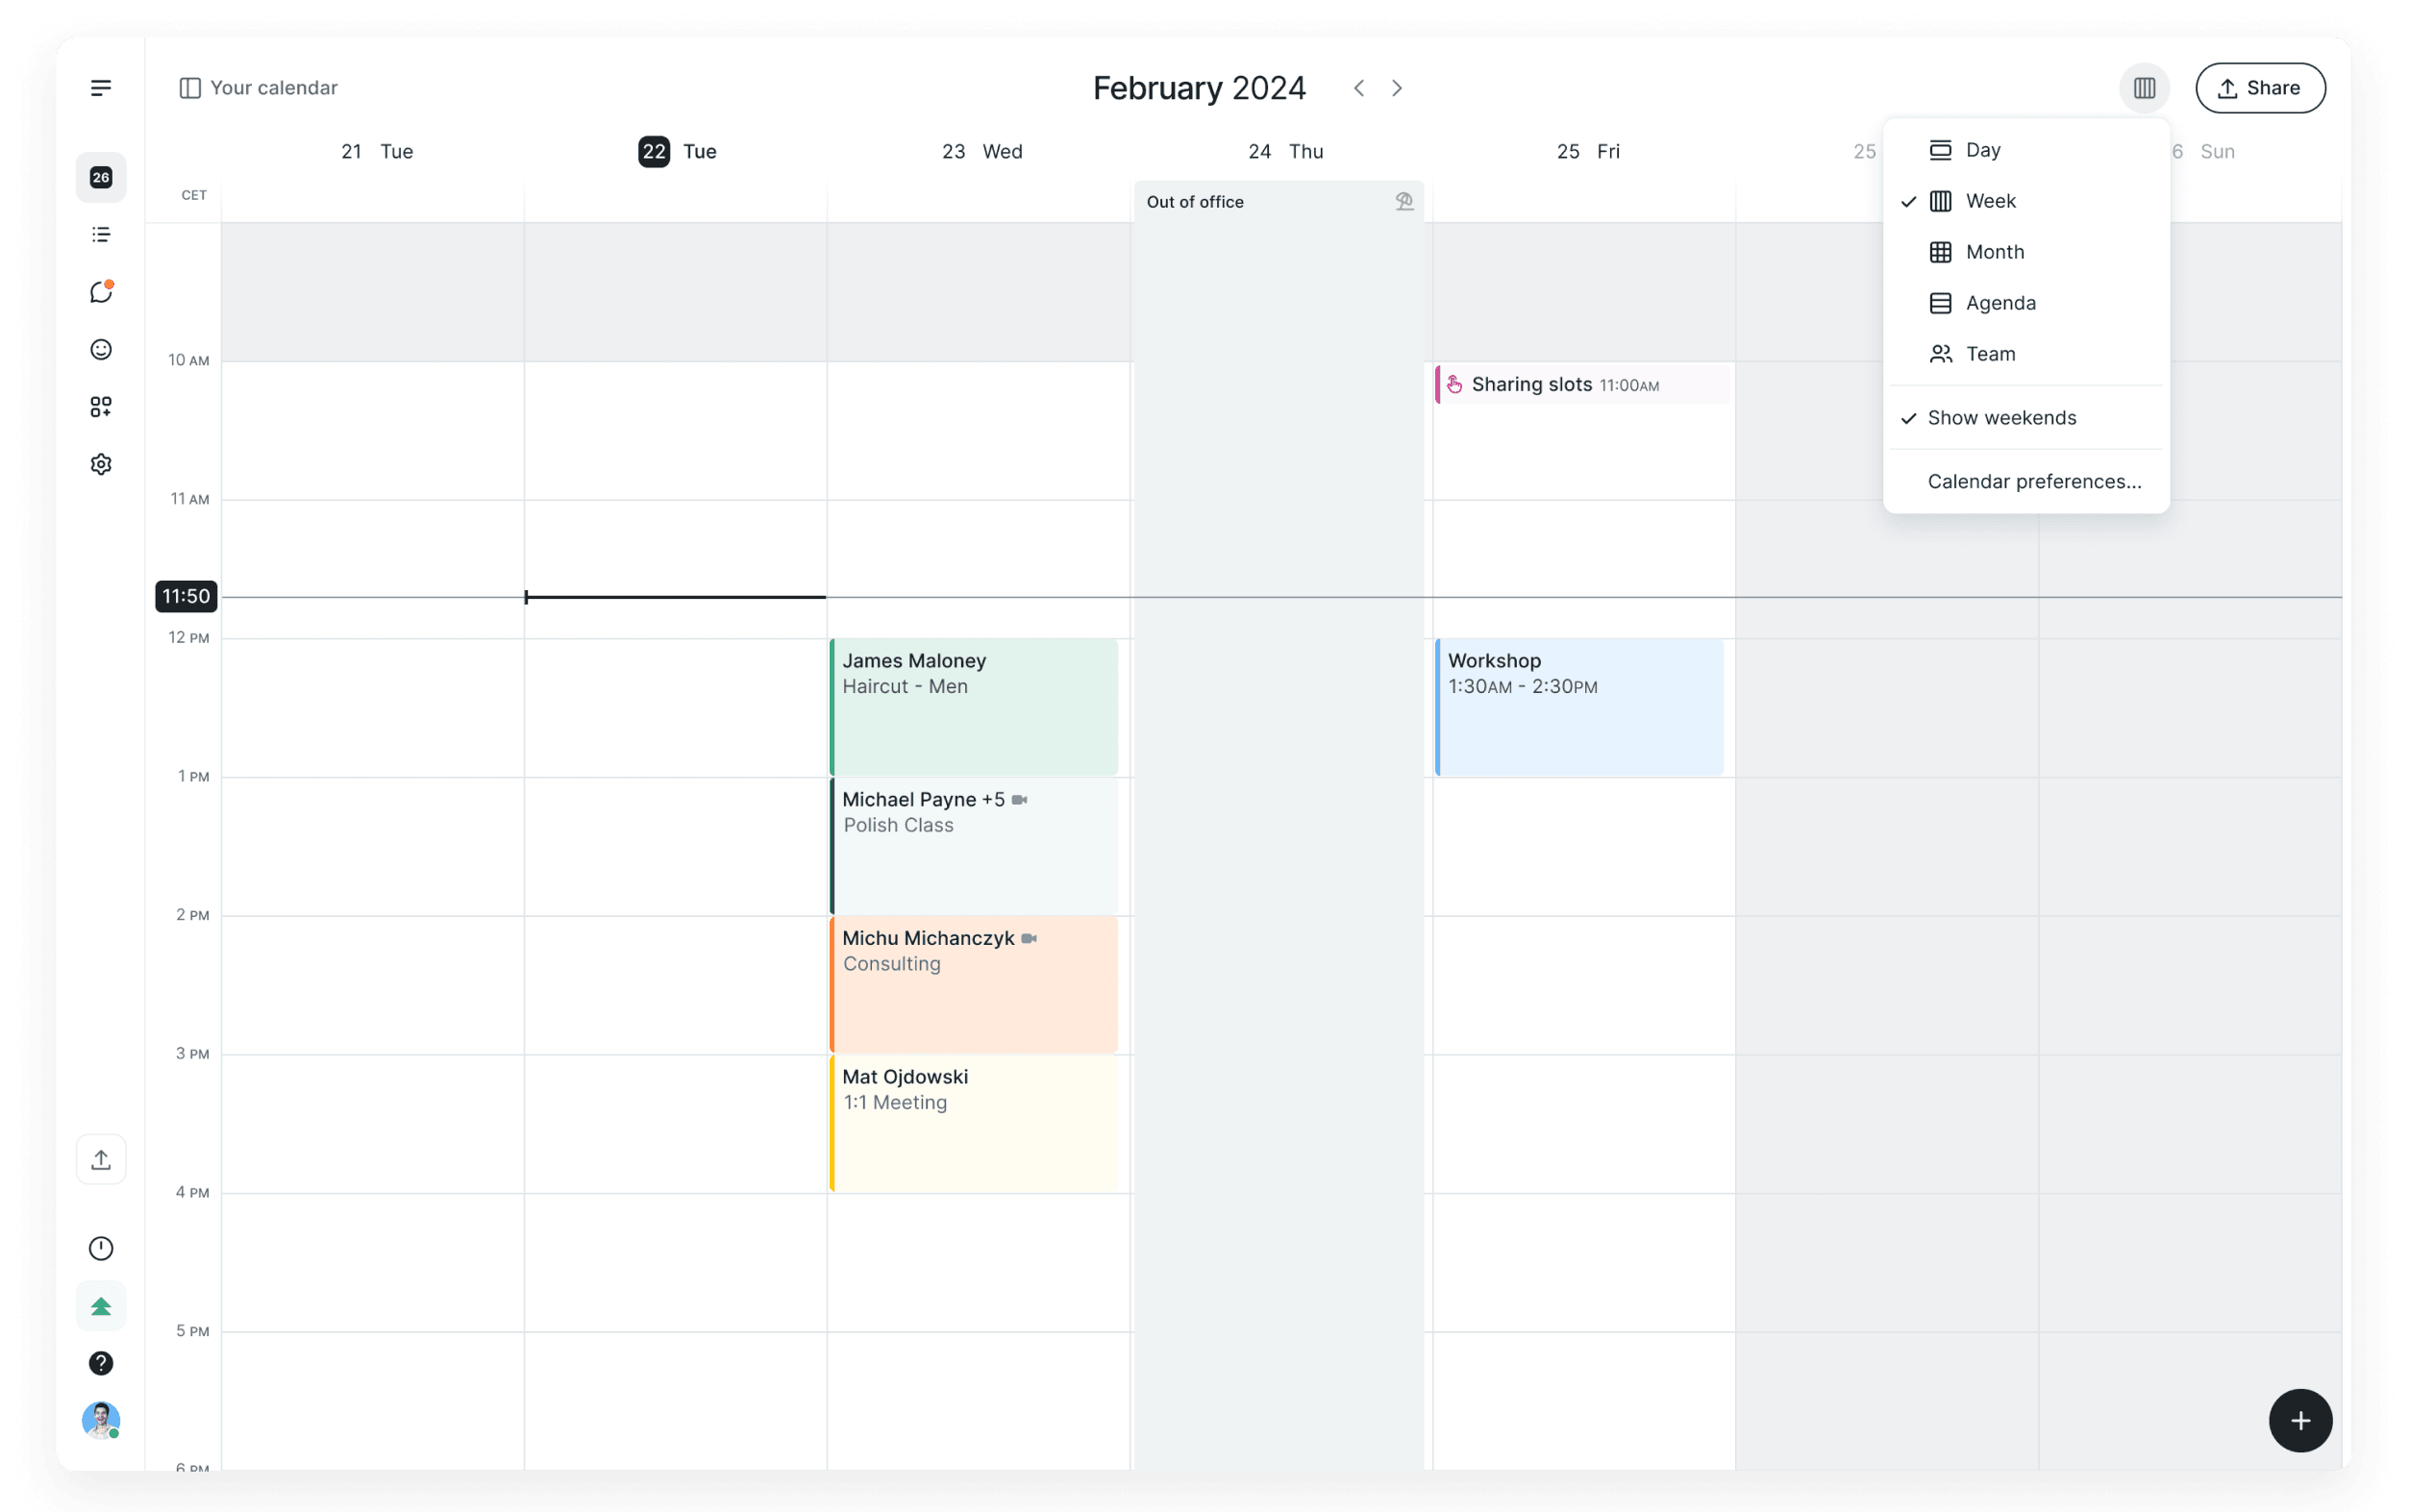Click the calendar icon showing 26

[101, 177]
